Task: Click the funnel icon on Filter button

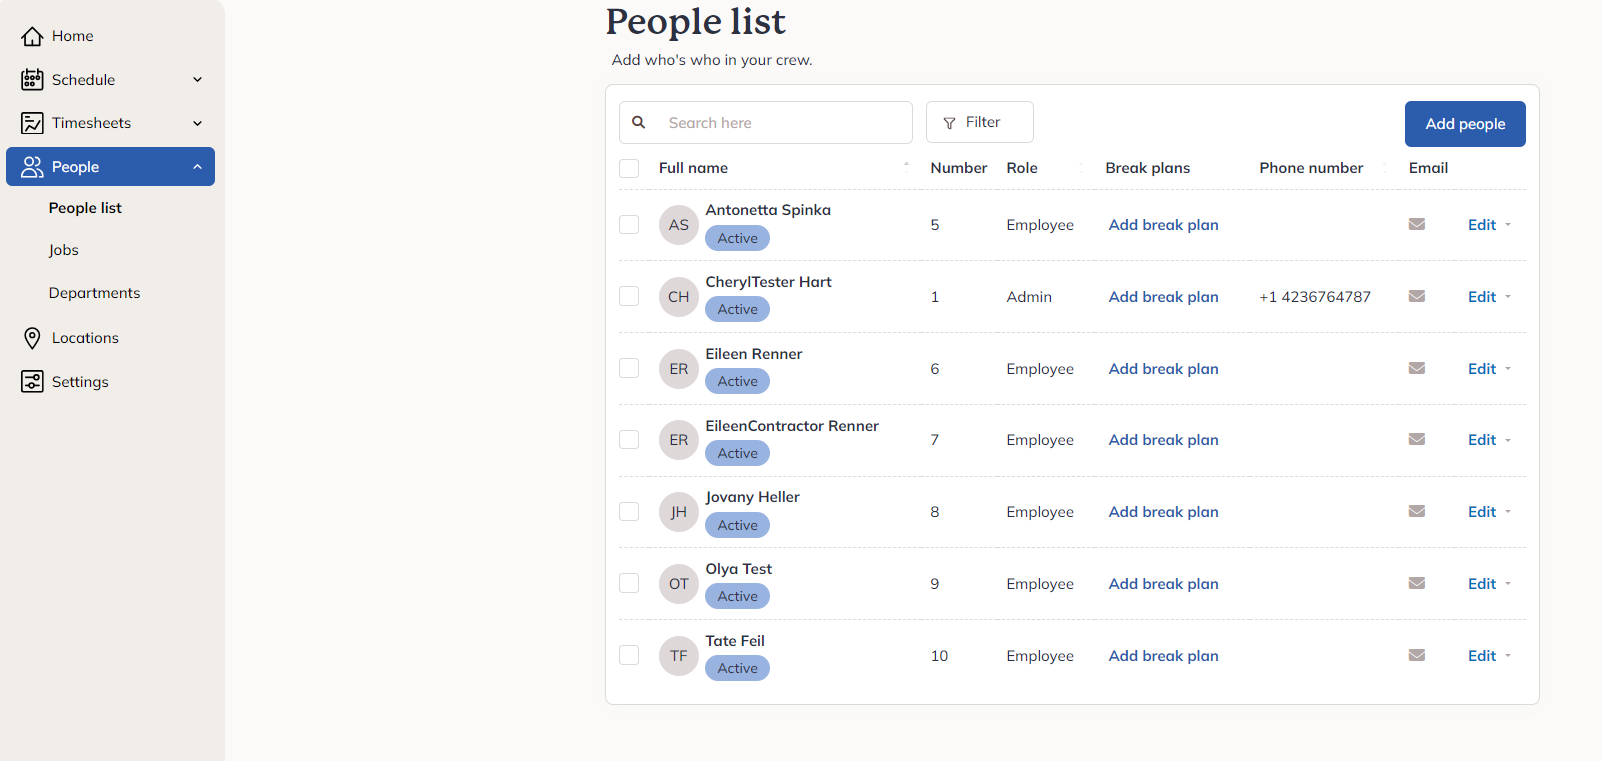Action: [949, 123]
